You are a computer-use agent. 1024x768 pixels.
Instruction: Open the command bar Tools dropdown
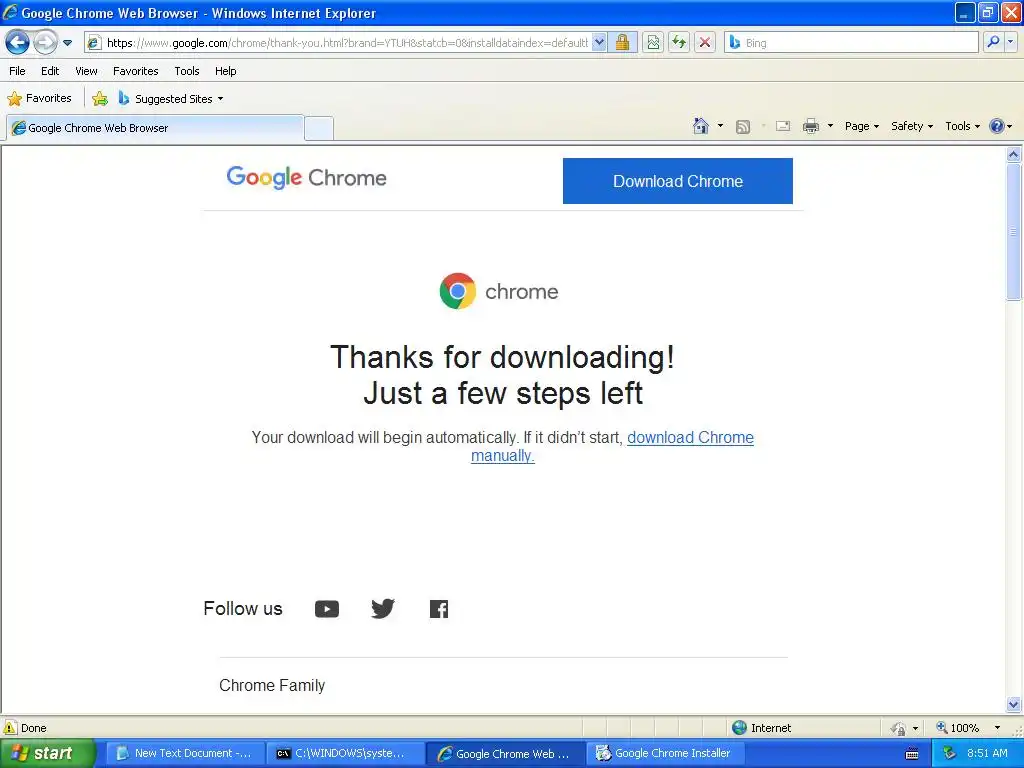962,126
